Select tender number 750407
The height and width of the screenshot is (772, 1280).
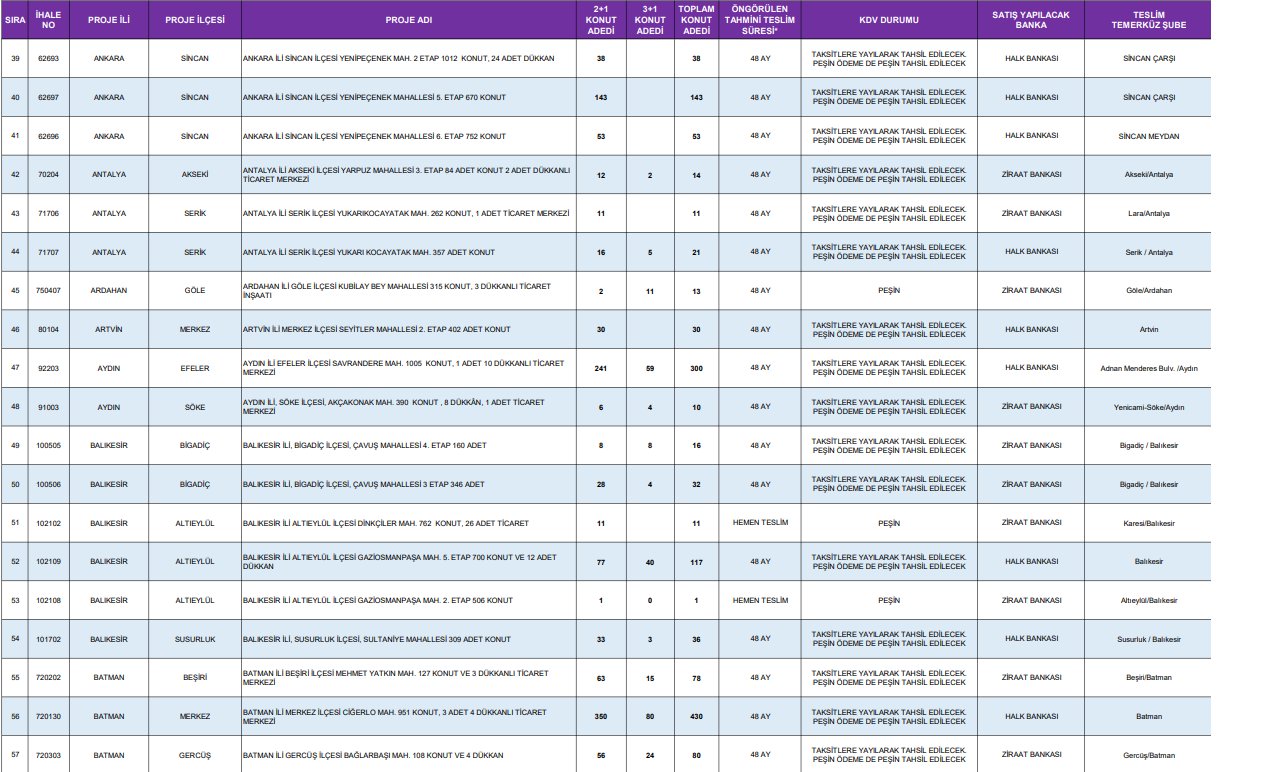pos(49,290)
